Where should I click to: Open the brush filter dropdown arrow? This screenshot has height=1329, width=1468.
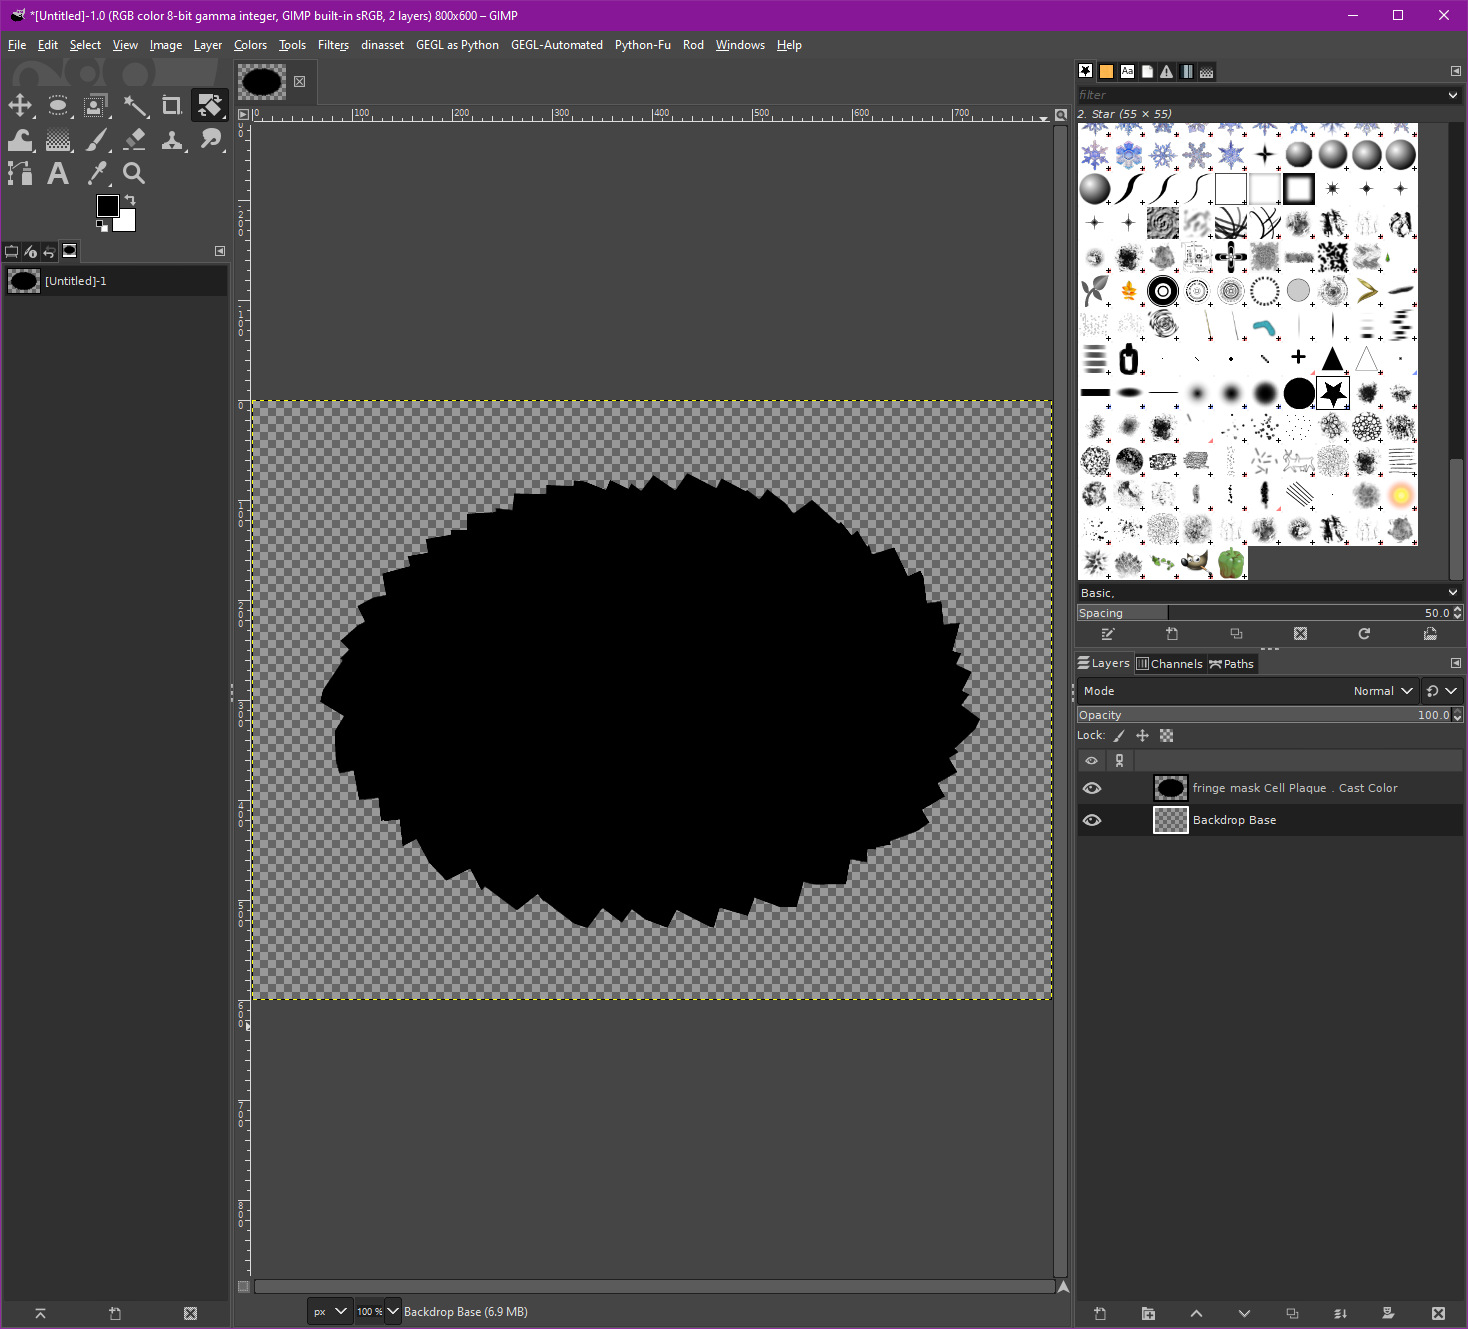click(x=1453, y=95)
